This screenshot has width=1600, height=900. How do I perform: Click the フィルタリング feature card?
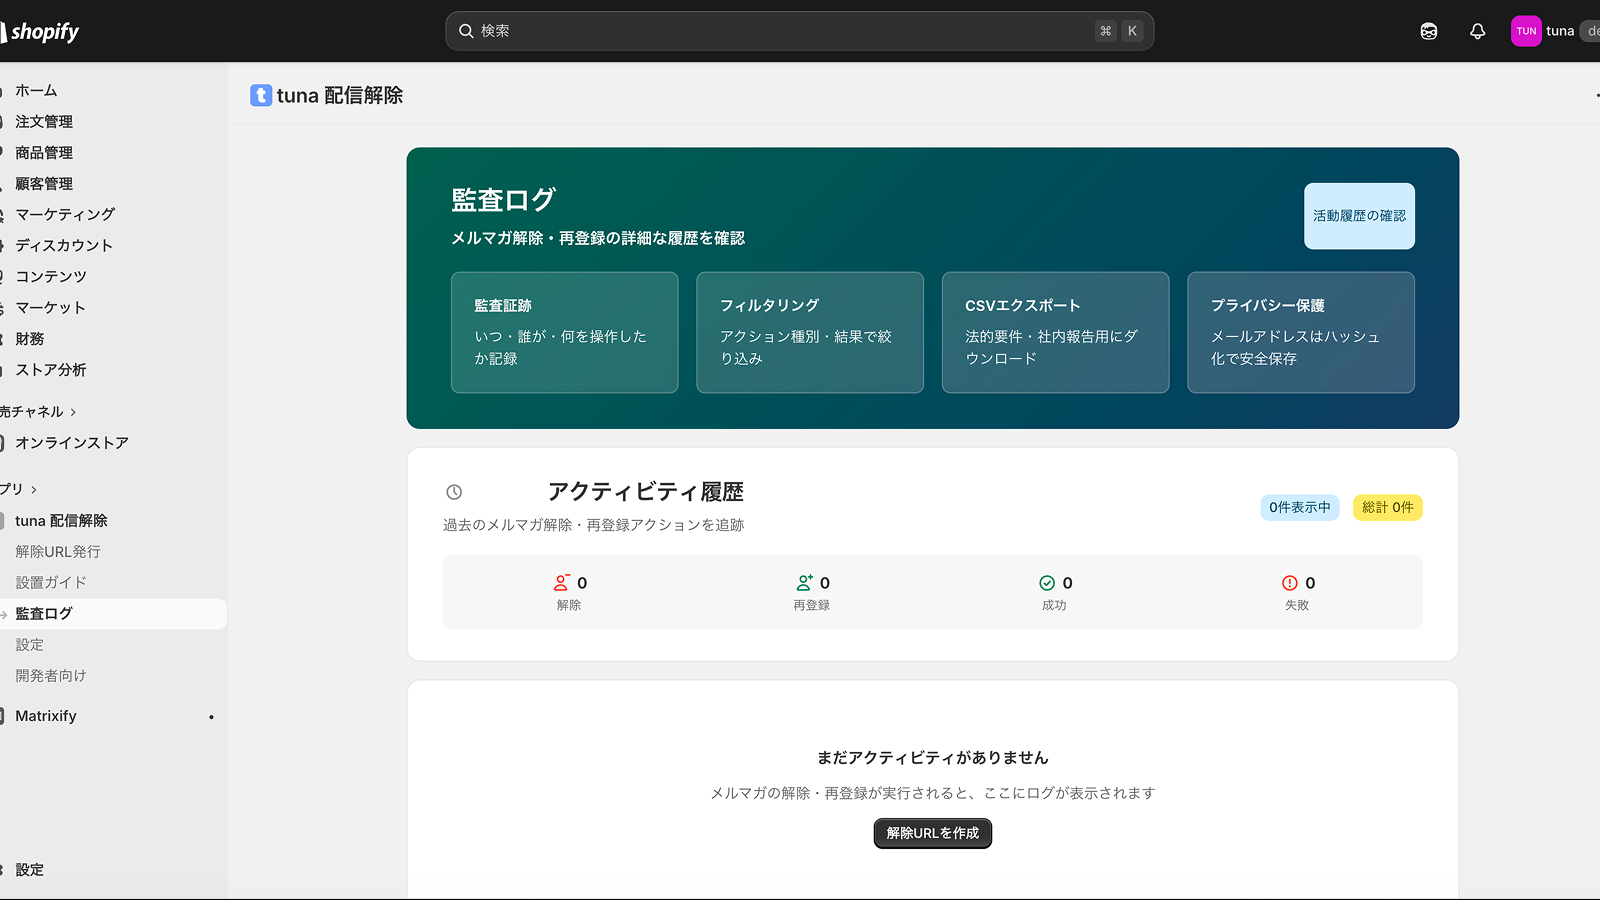tap(810, 332)
